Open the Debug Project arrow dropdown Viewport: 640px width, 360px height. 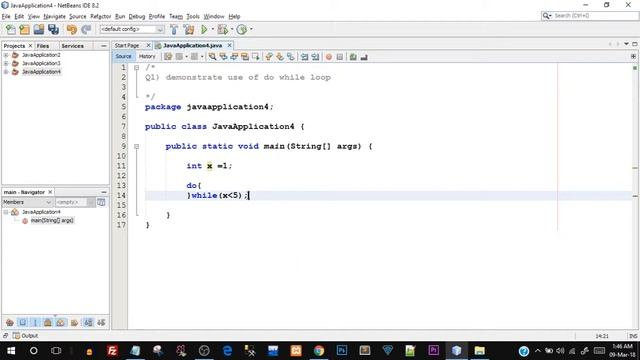pyautogui.click(x=231, y=29)
